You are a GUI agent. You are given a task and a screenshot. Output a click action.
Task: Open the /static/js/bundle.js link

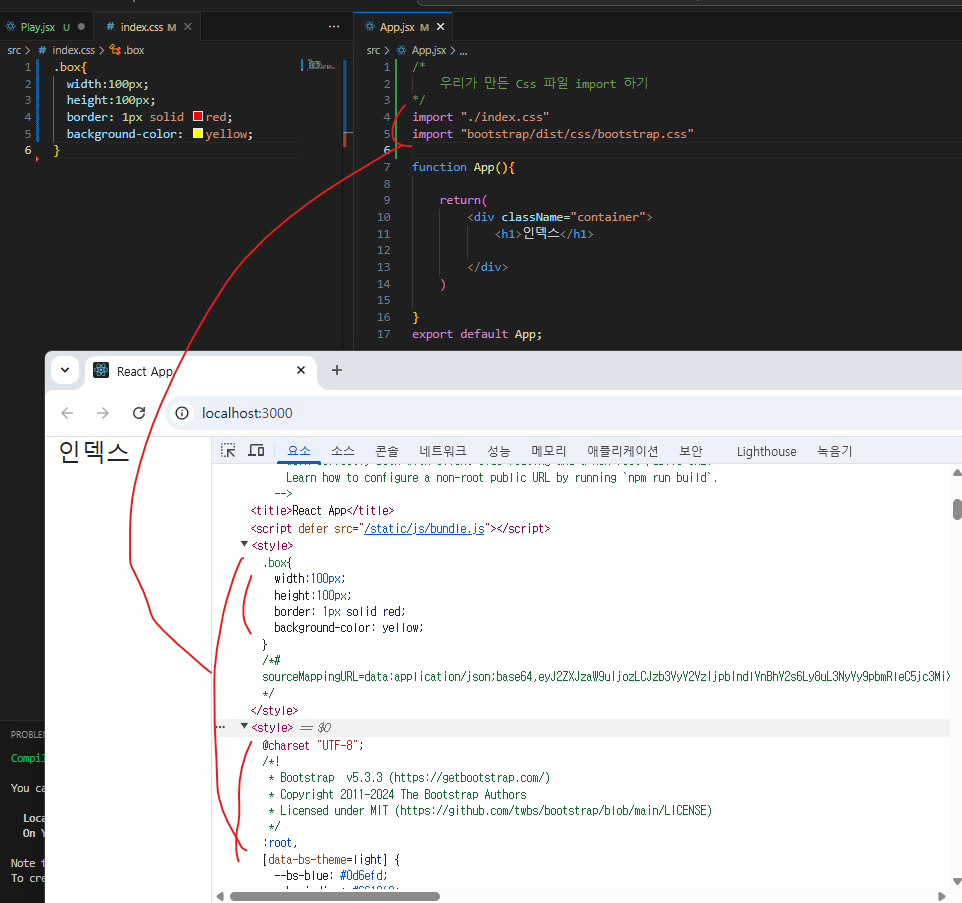coord(424,528)
